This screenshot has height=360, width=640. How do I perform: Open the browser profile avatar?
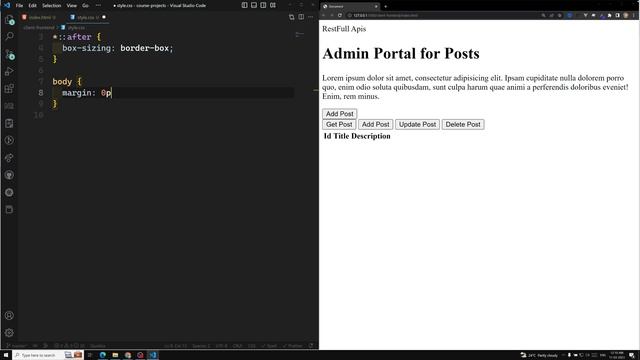[x=625, y=15]
